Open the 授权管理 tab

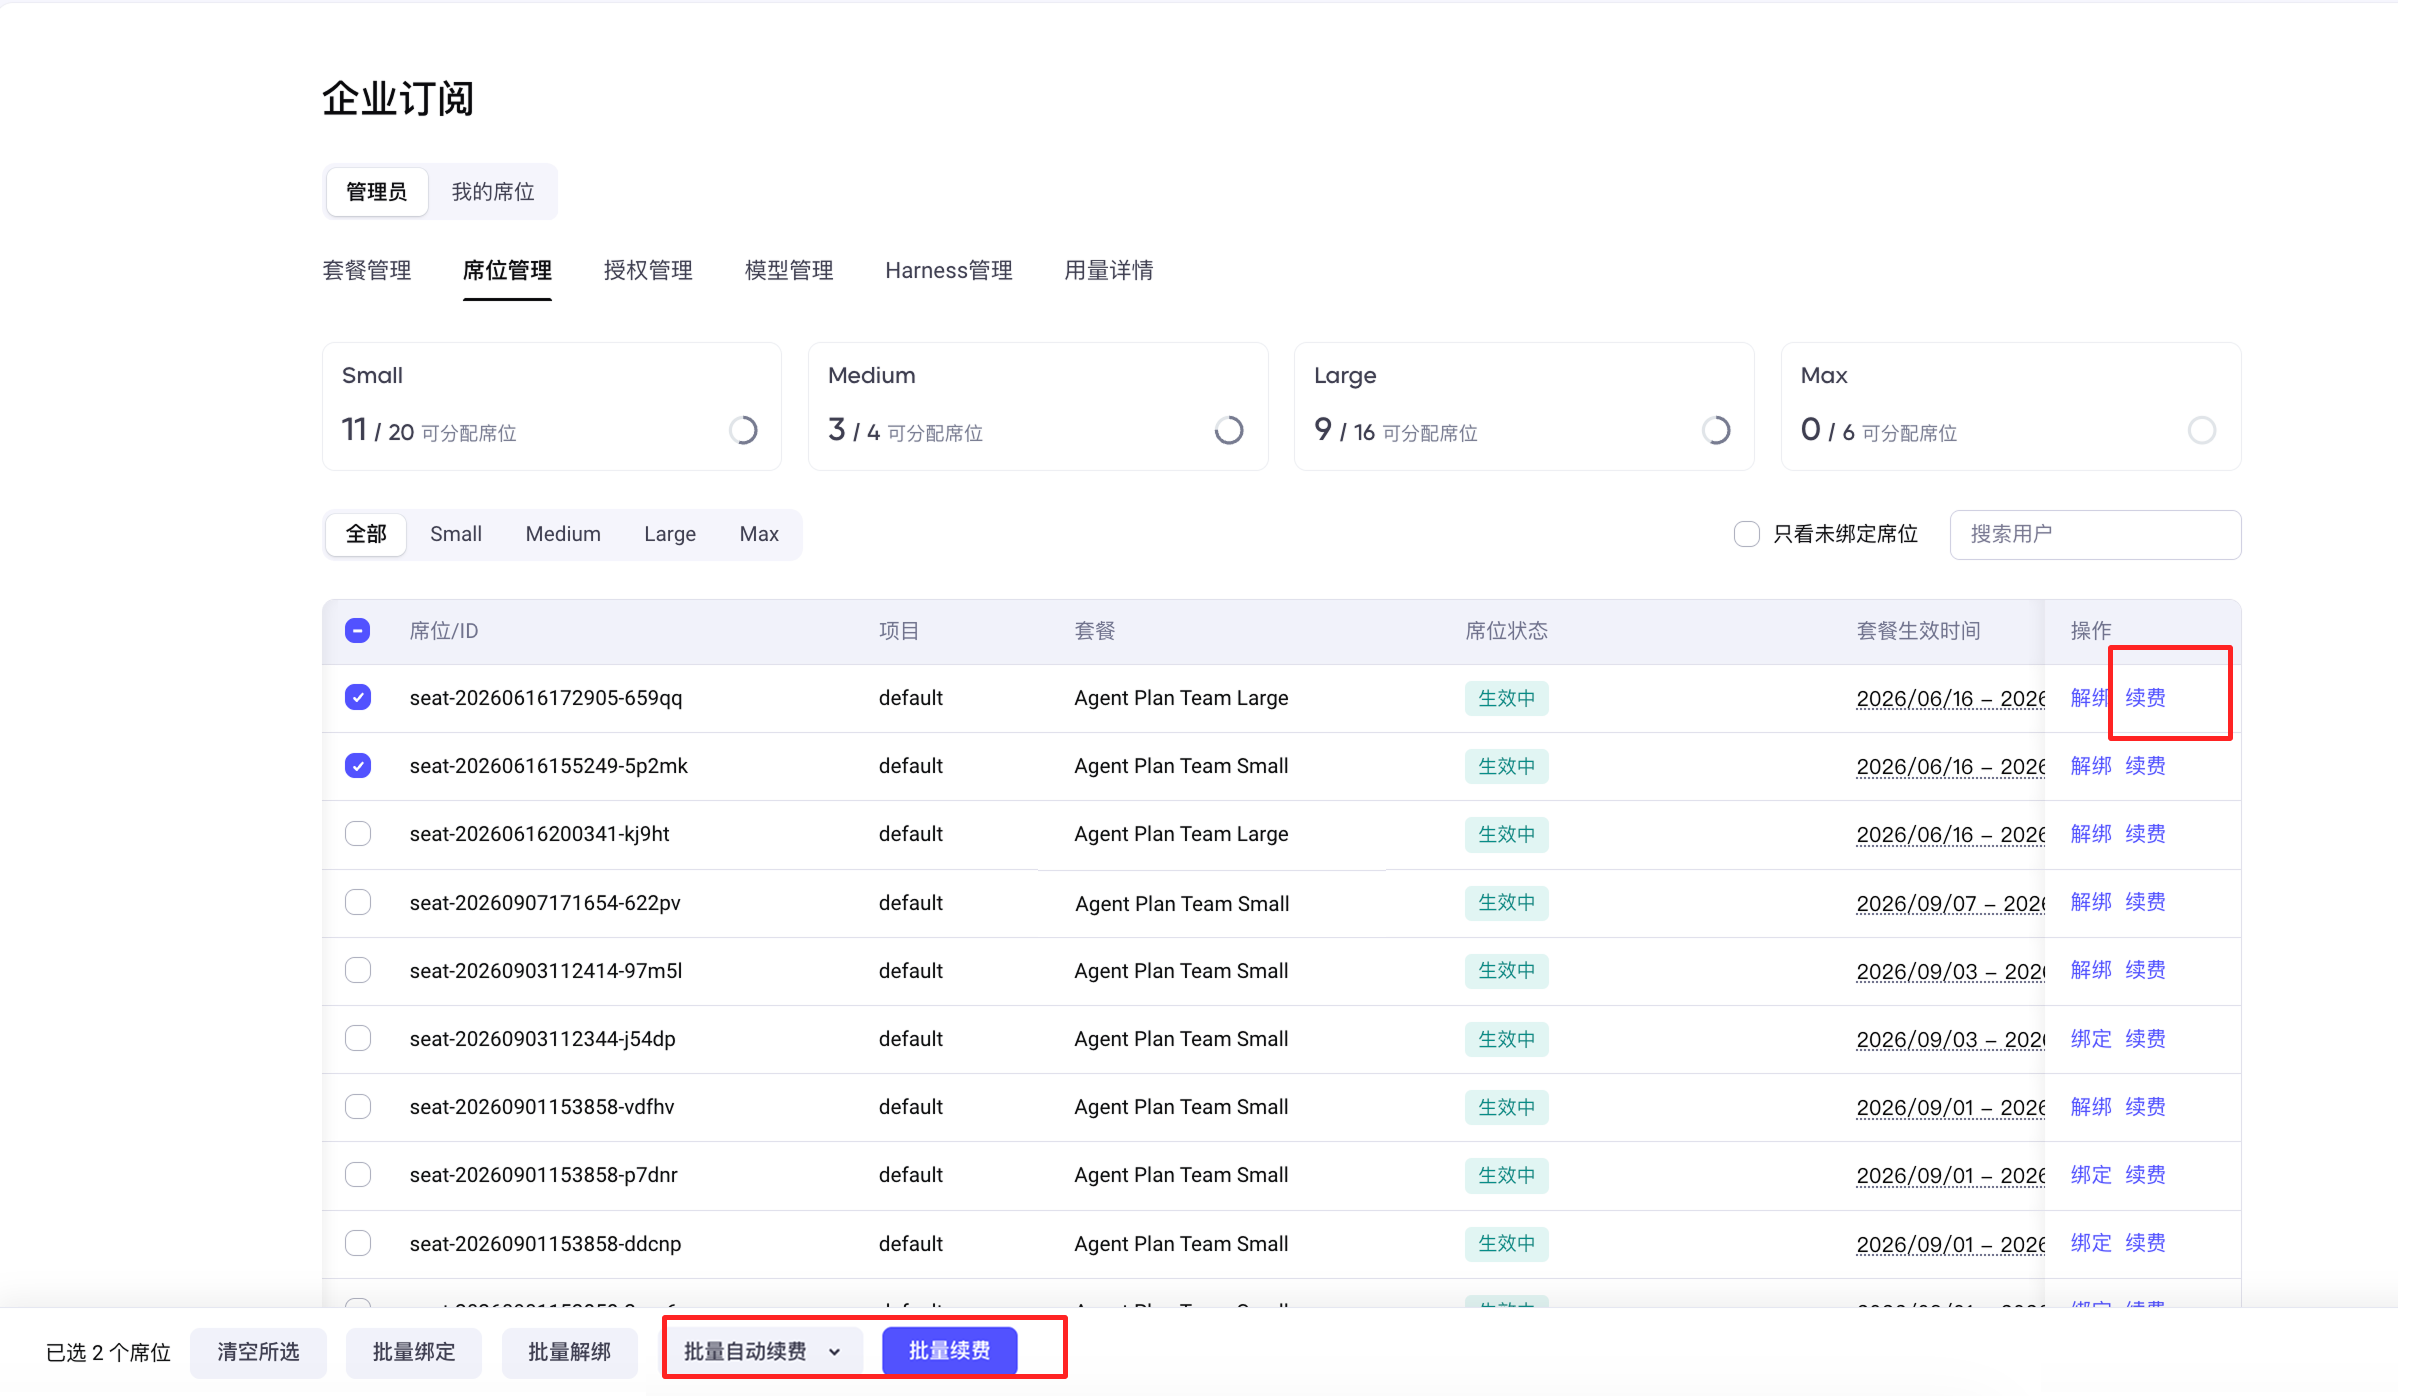(x=648, y=270)
